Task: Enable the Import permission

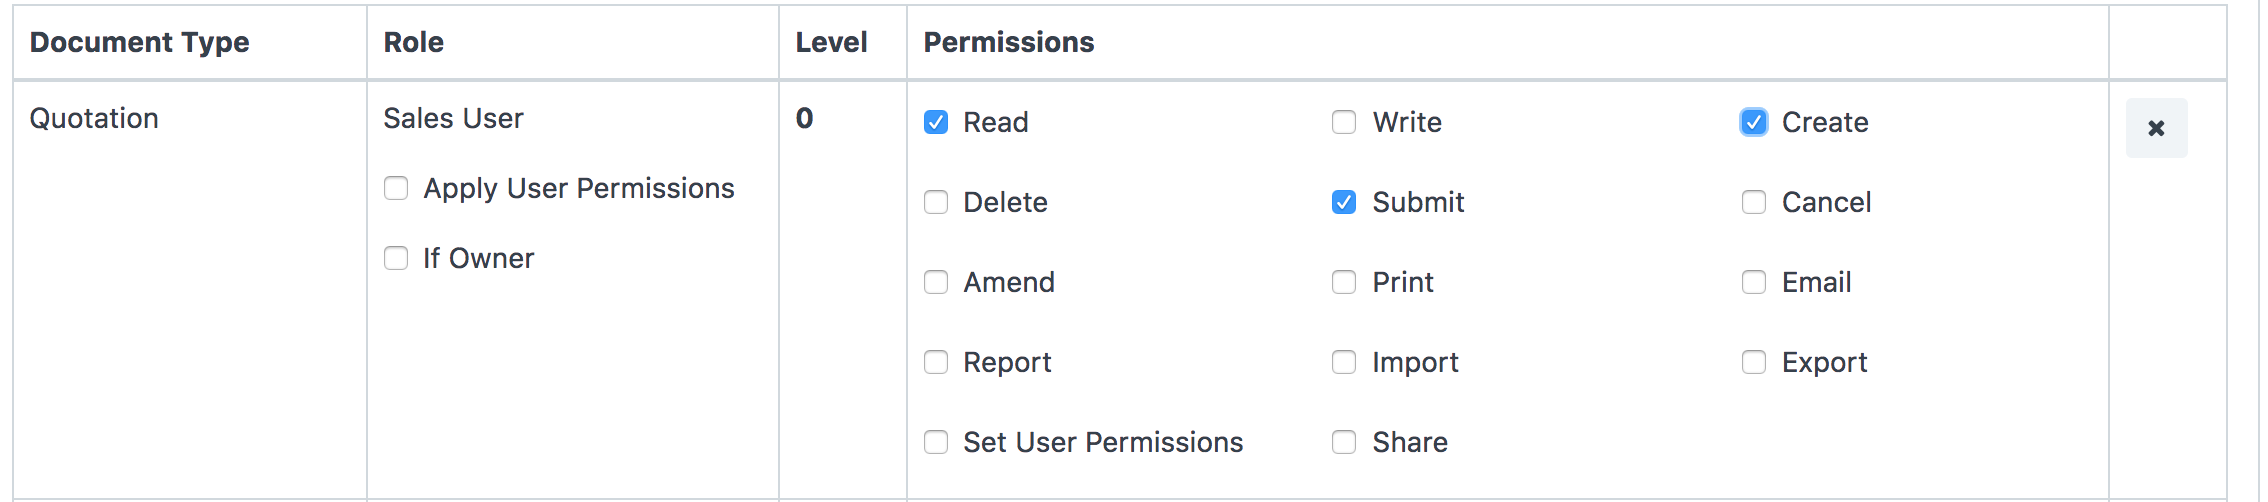Action: pos(1344,362)
